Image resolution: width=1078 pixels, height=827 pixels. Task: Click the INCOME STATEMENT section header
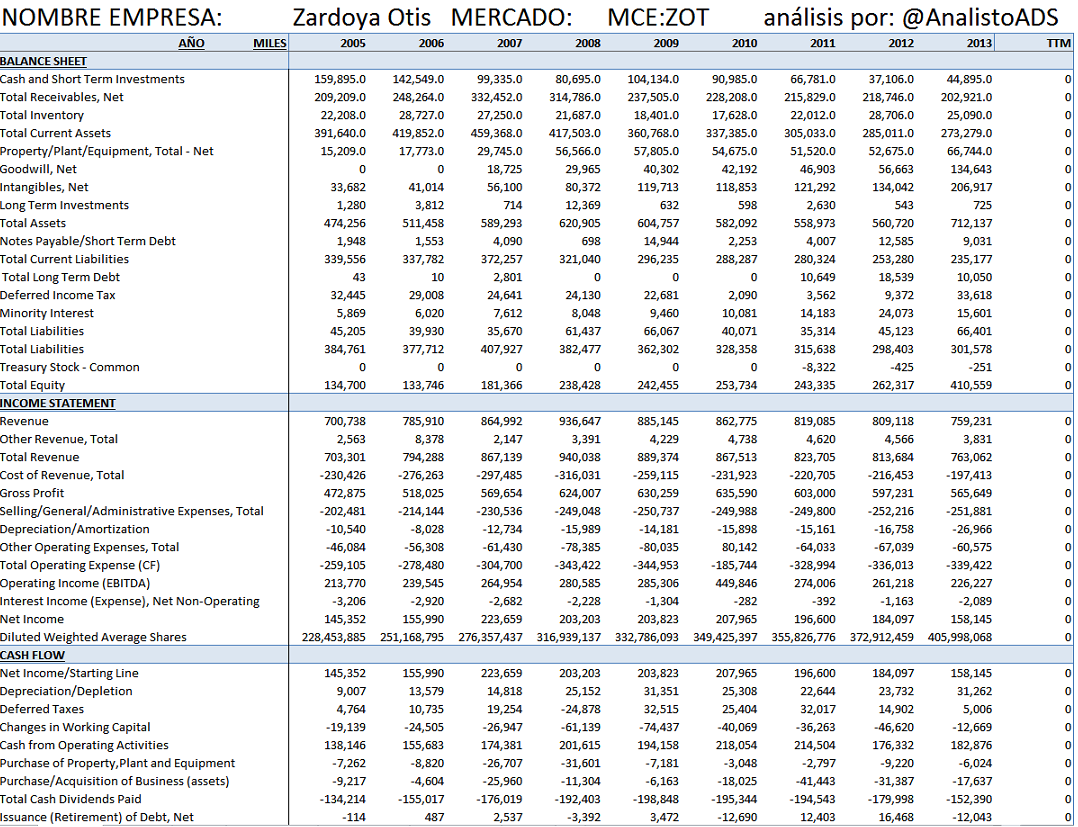pyautogui.click(x=58, y=403)
